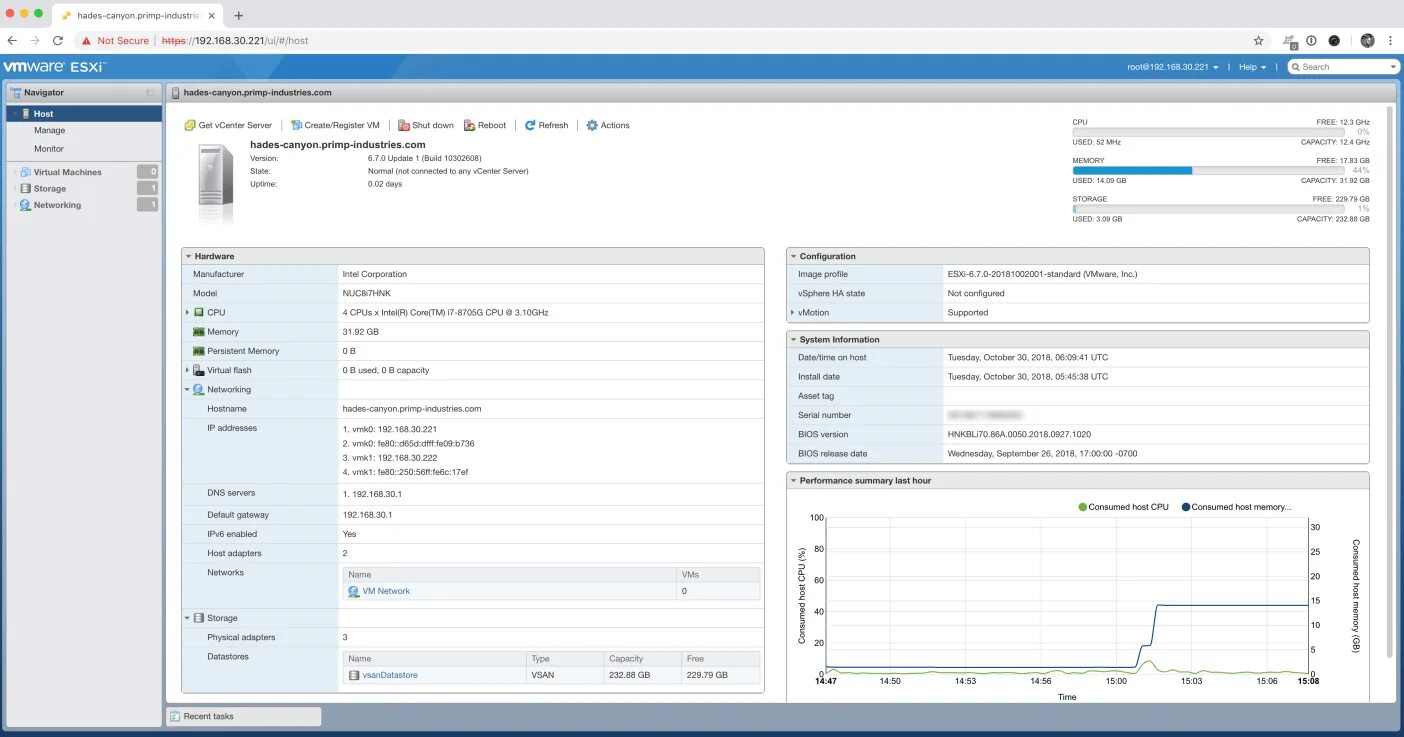Click the Reboot icon in the toolbar
This screenshot has width=1404, height=737.
pos(469,125)
